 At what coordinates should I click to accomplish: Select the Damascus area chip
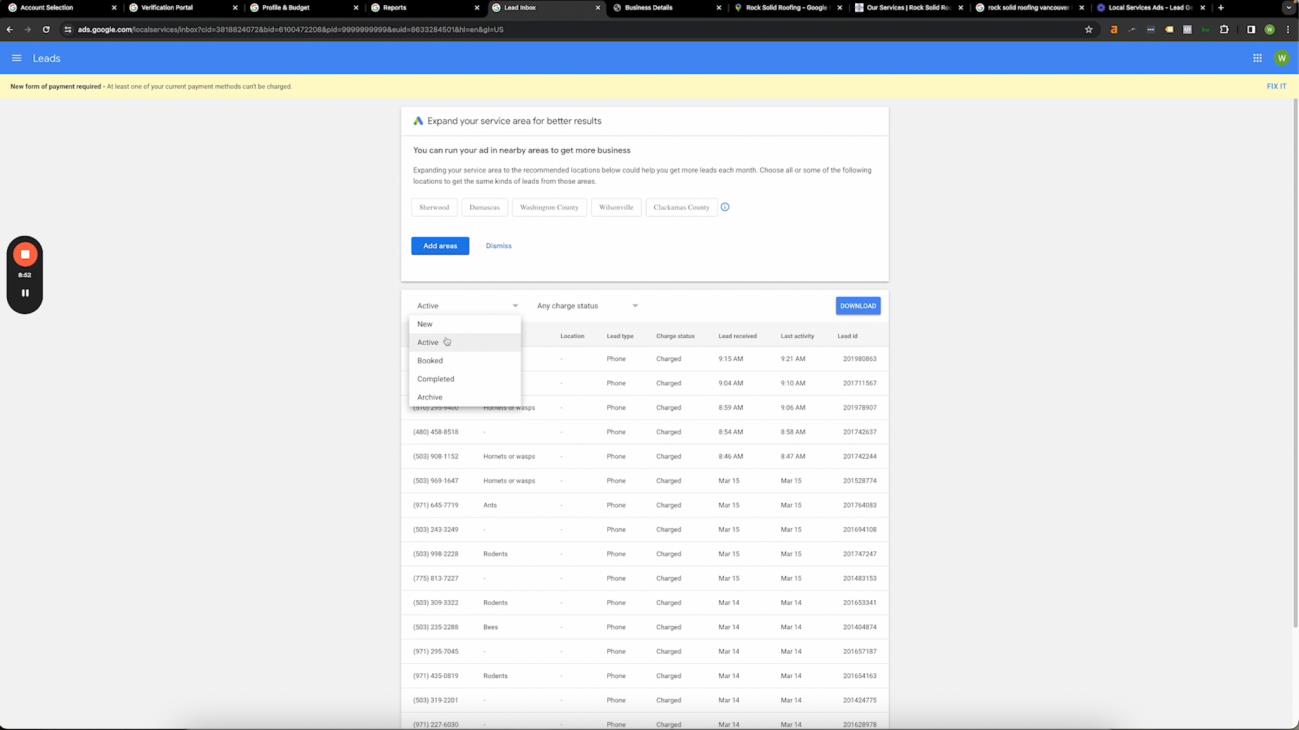click(x=485, y=207)
